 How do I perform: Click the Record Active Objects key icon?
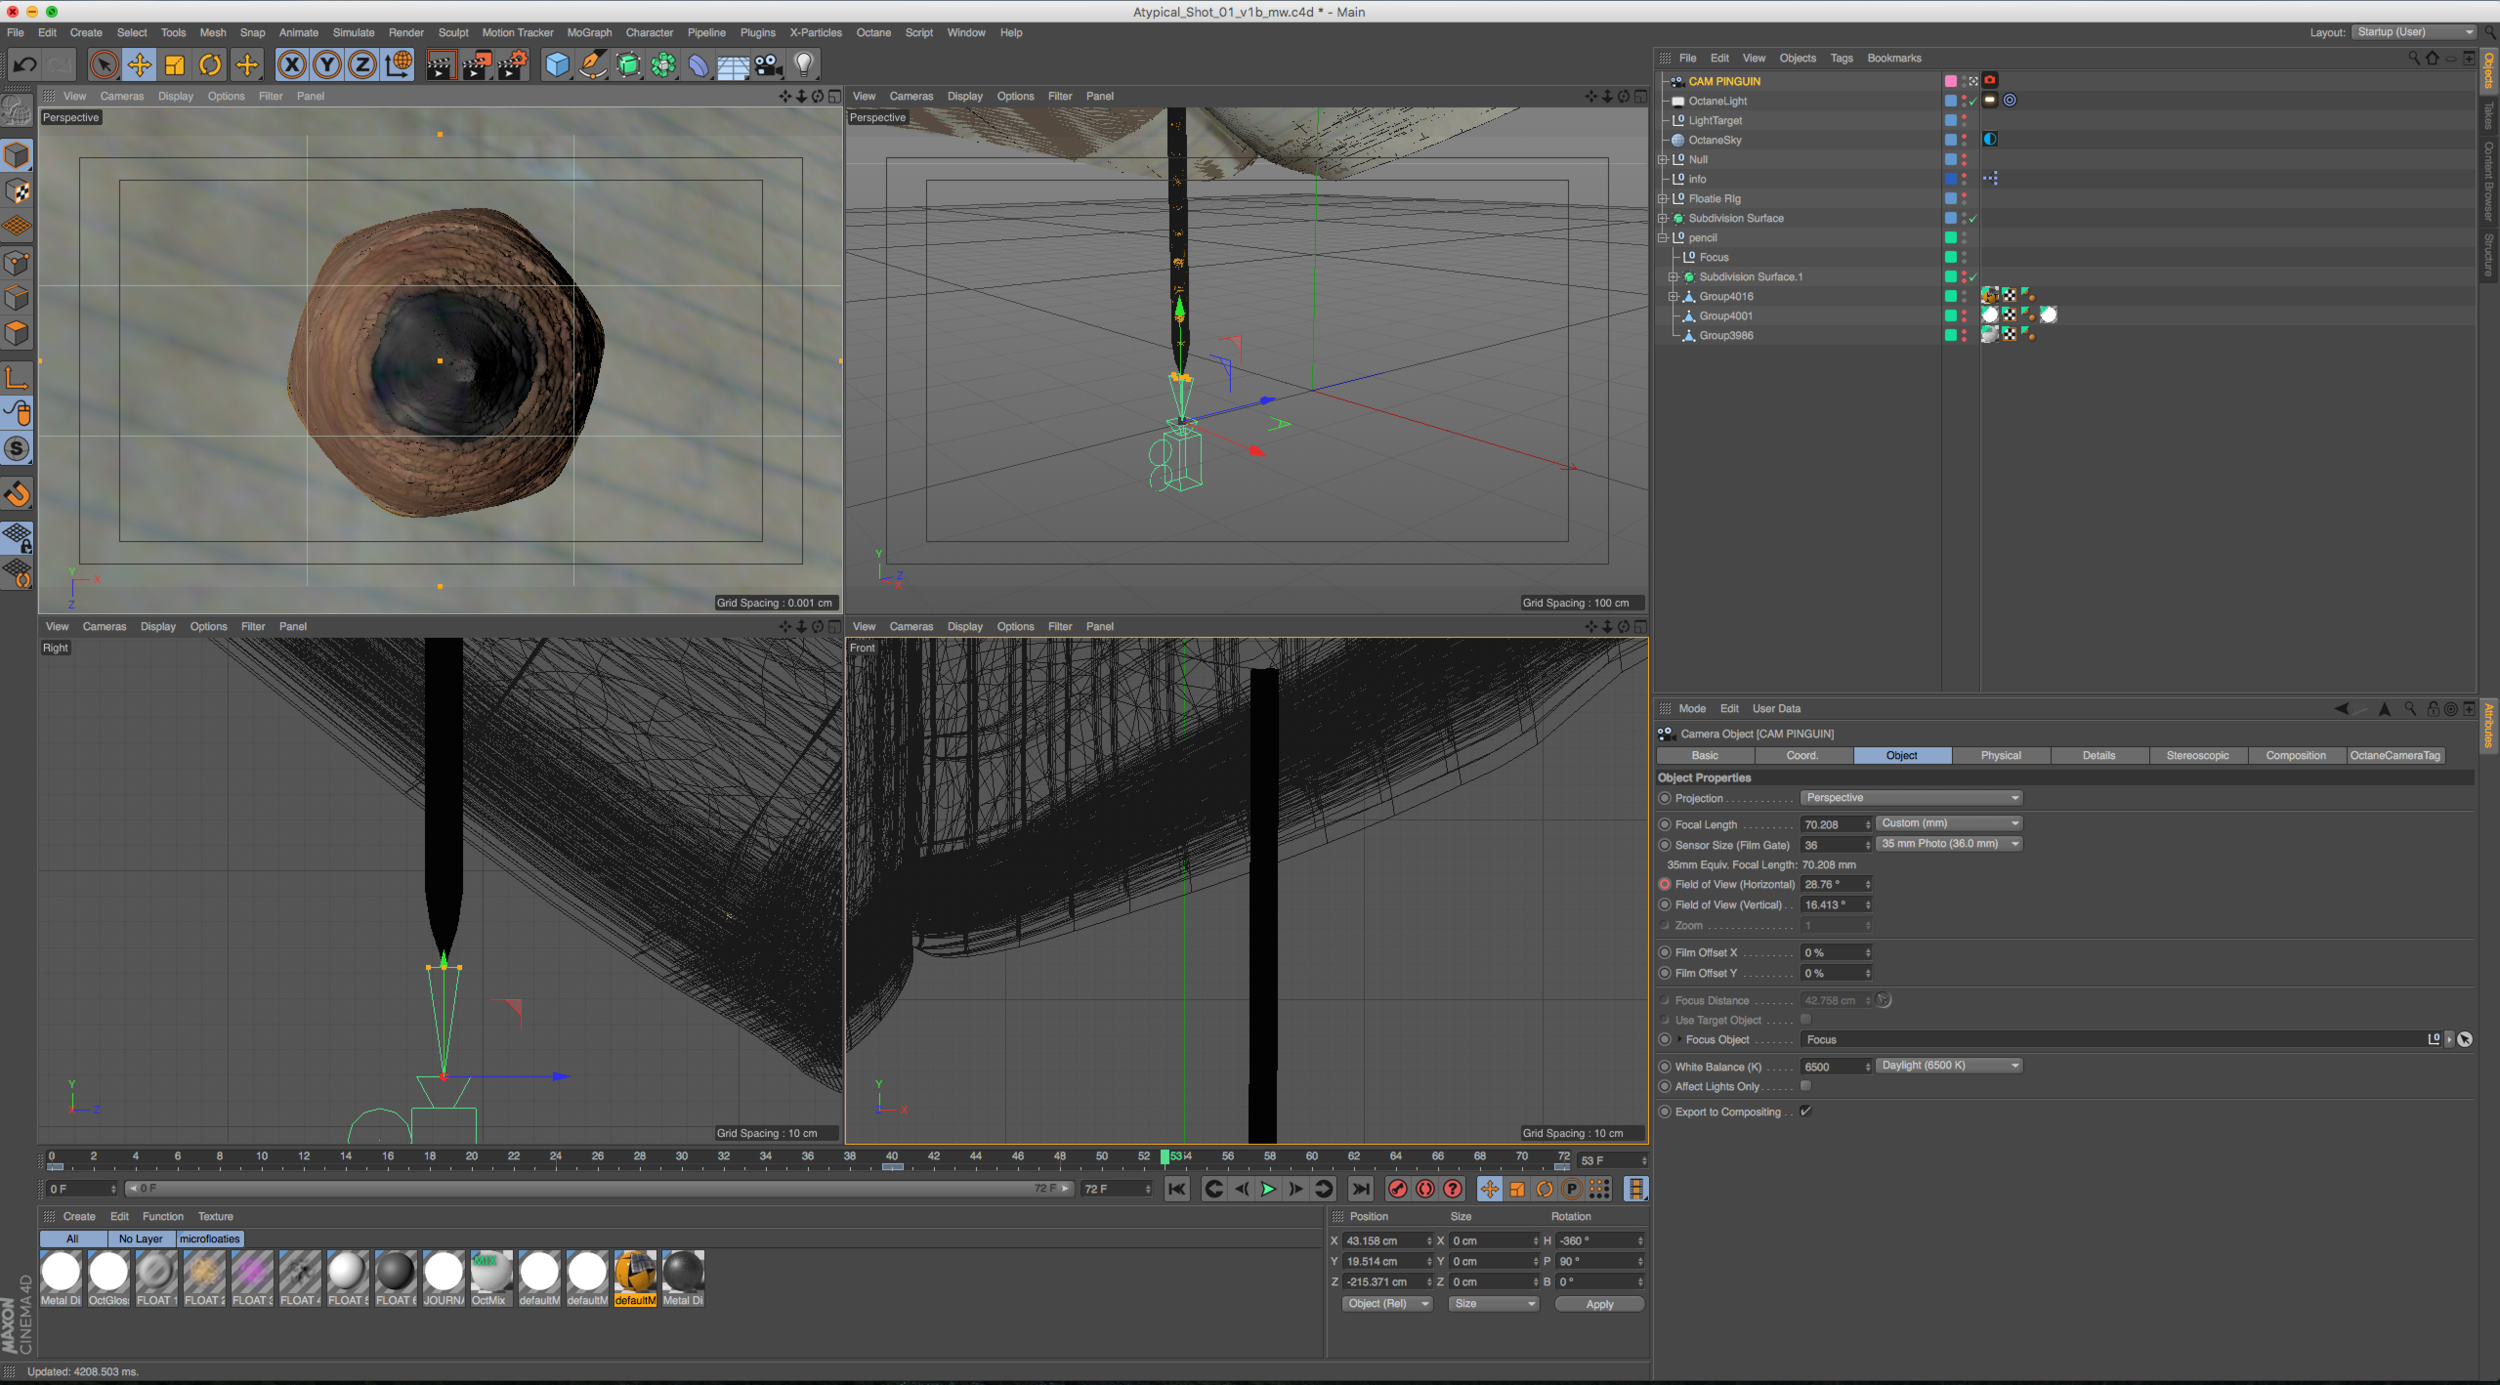1397,1188
